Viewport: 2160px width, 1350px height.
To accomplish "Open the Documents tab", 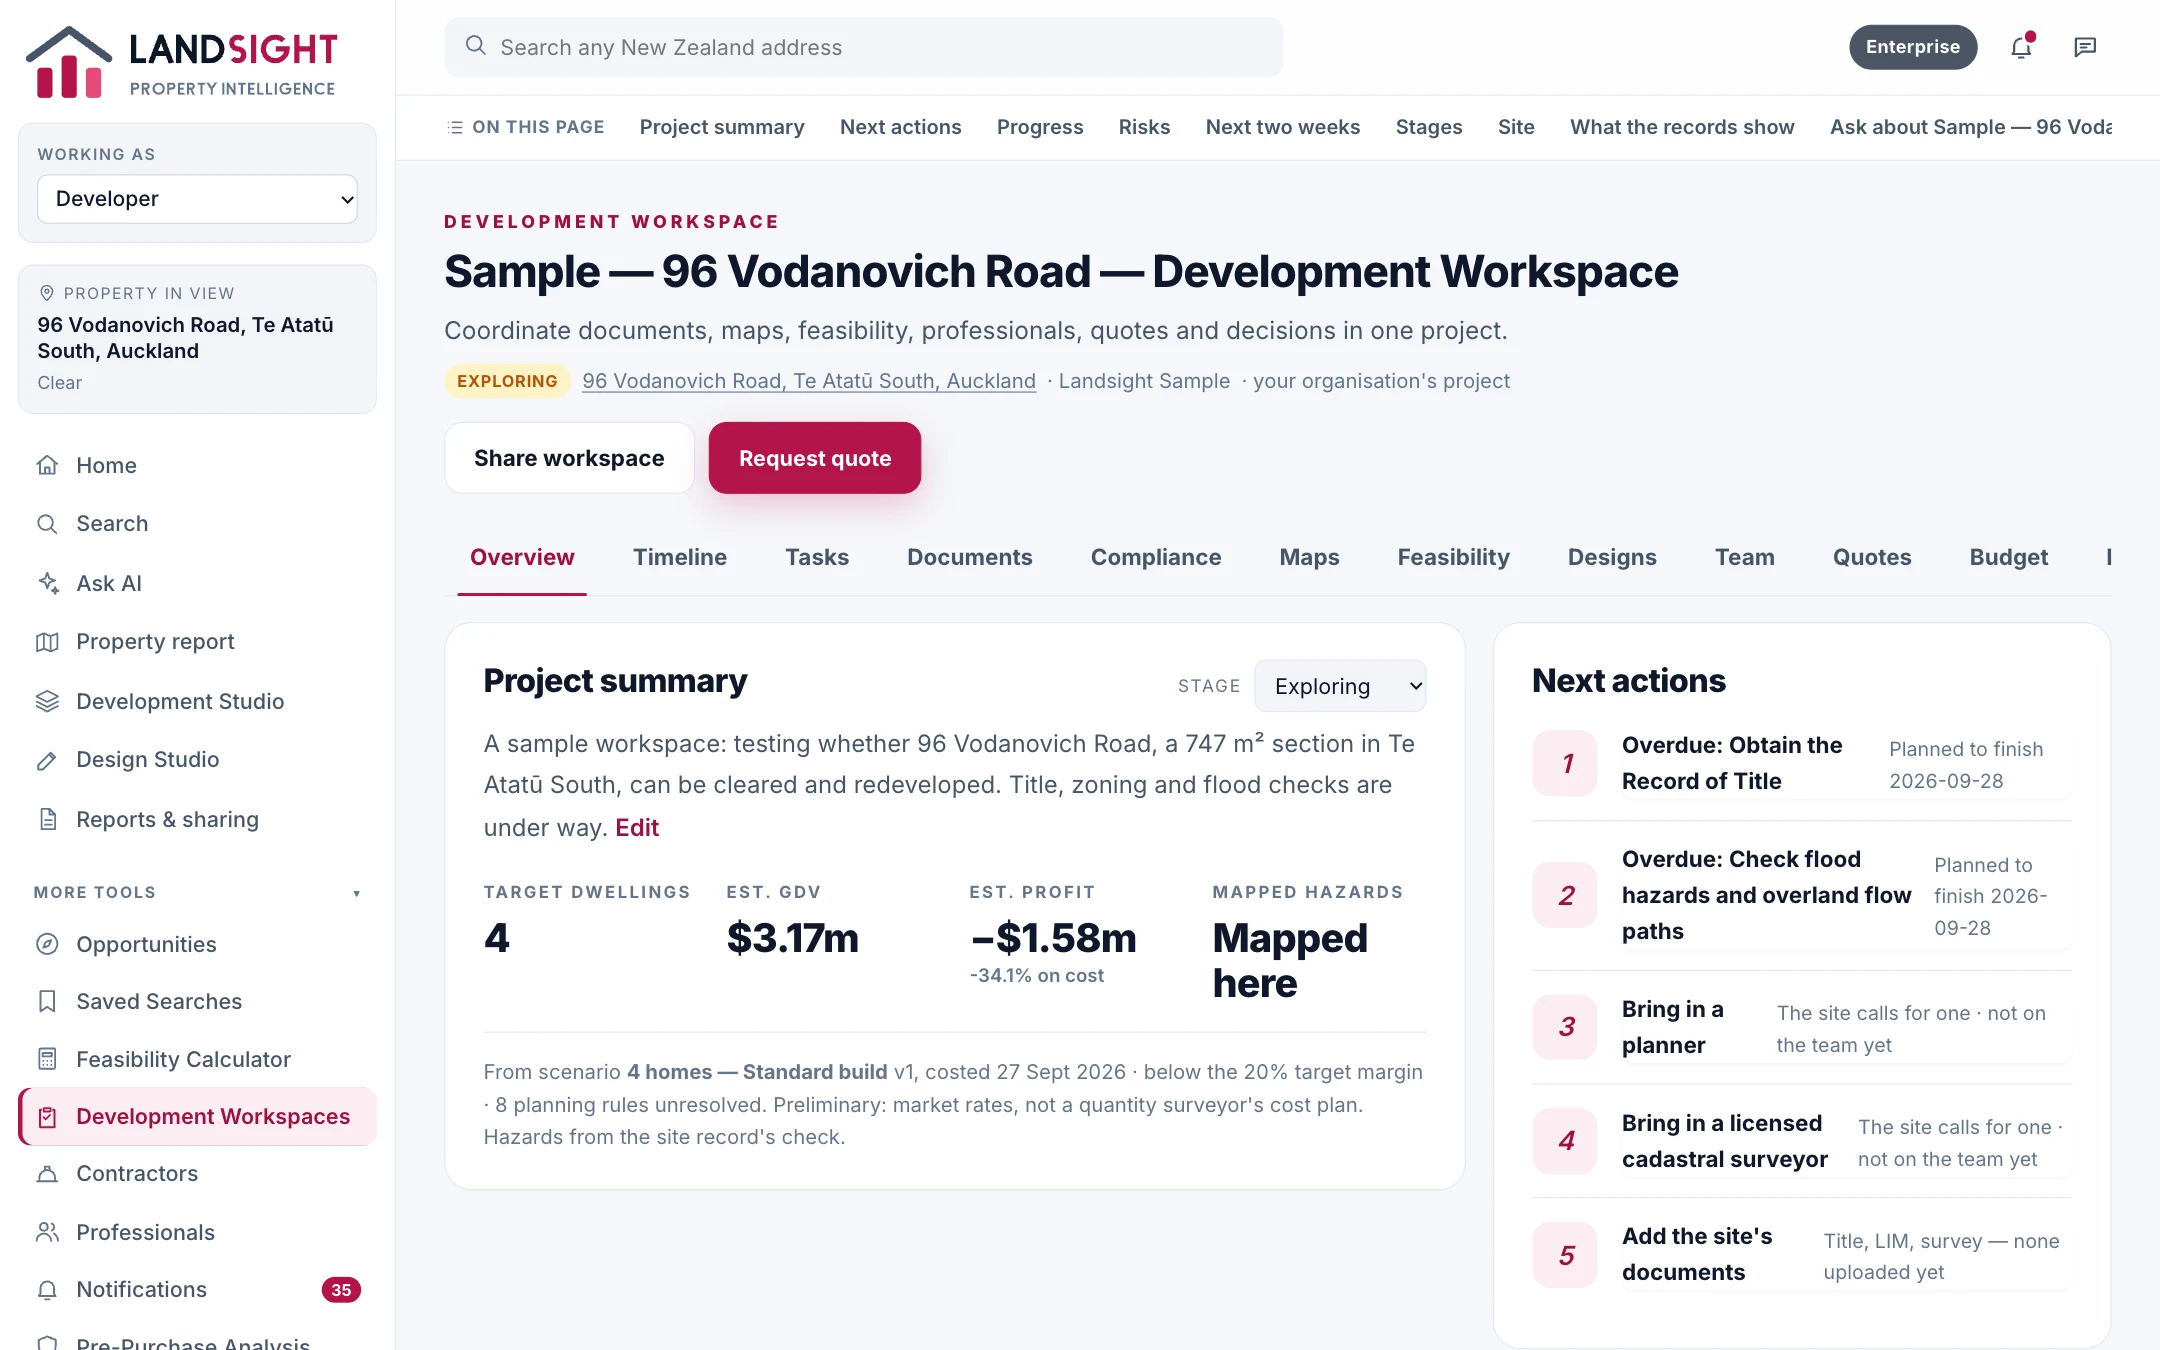I will [x=969, y=557].
